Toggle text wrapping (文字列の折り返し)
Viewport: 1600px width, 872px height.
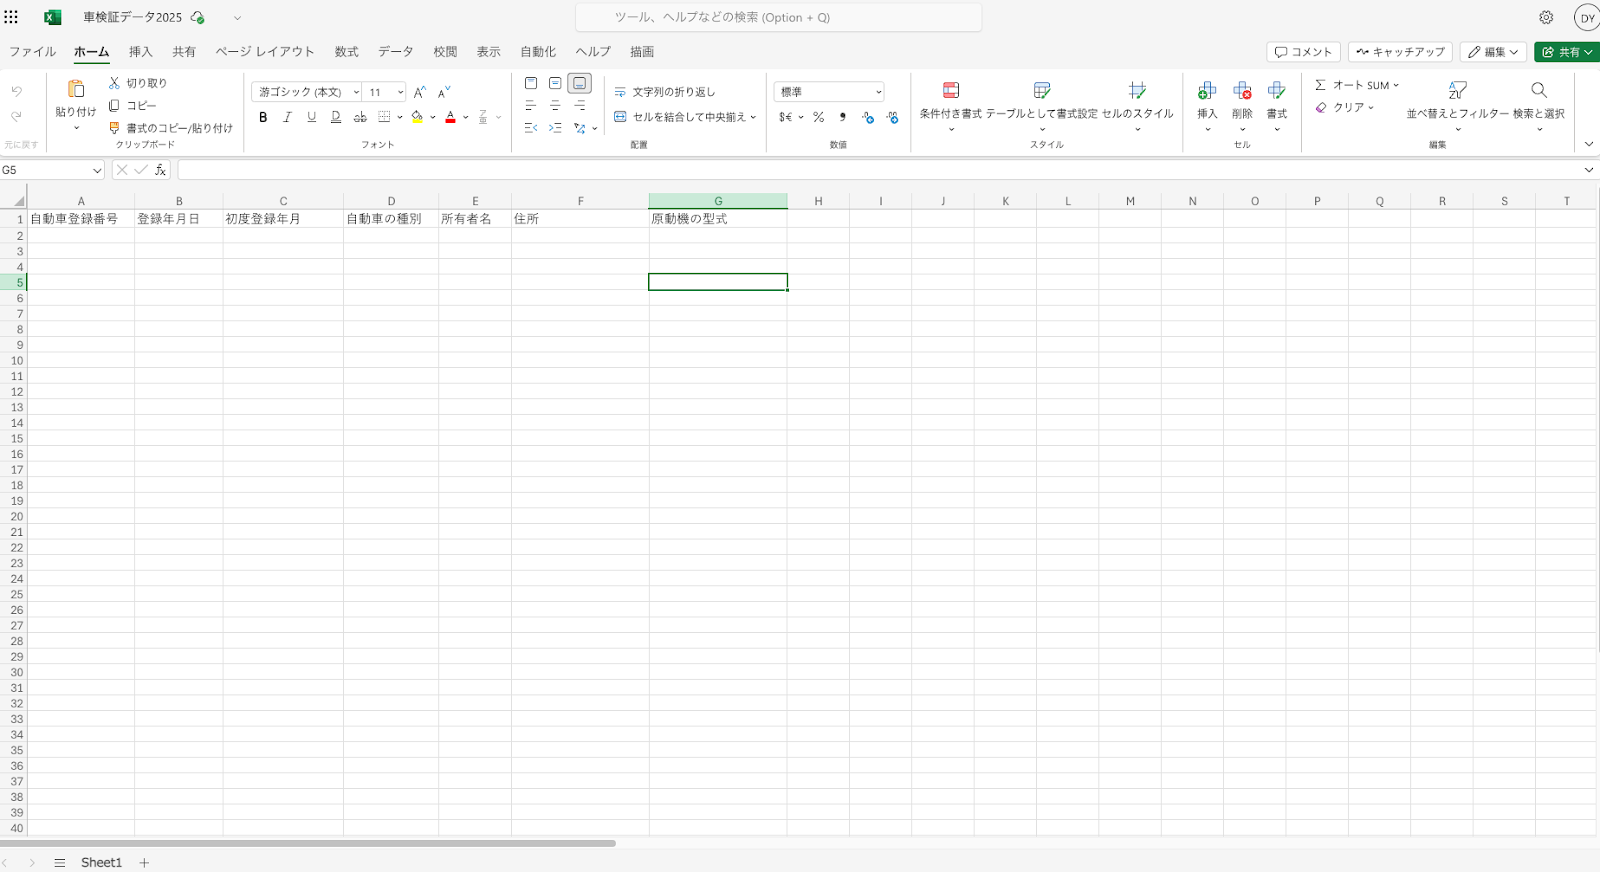(x=665, y=92)
